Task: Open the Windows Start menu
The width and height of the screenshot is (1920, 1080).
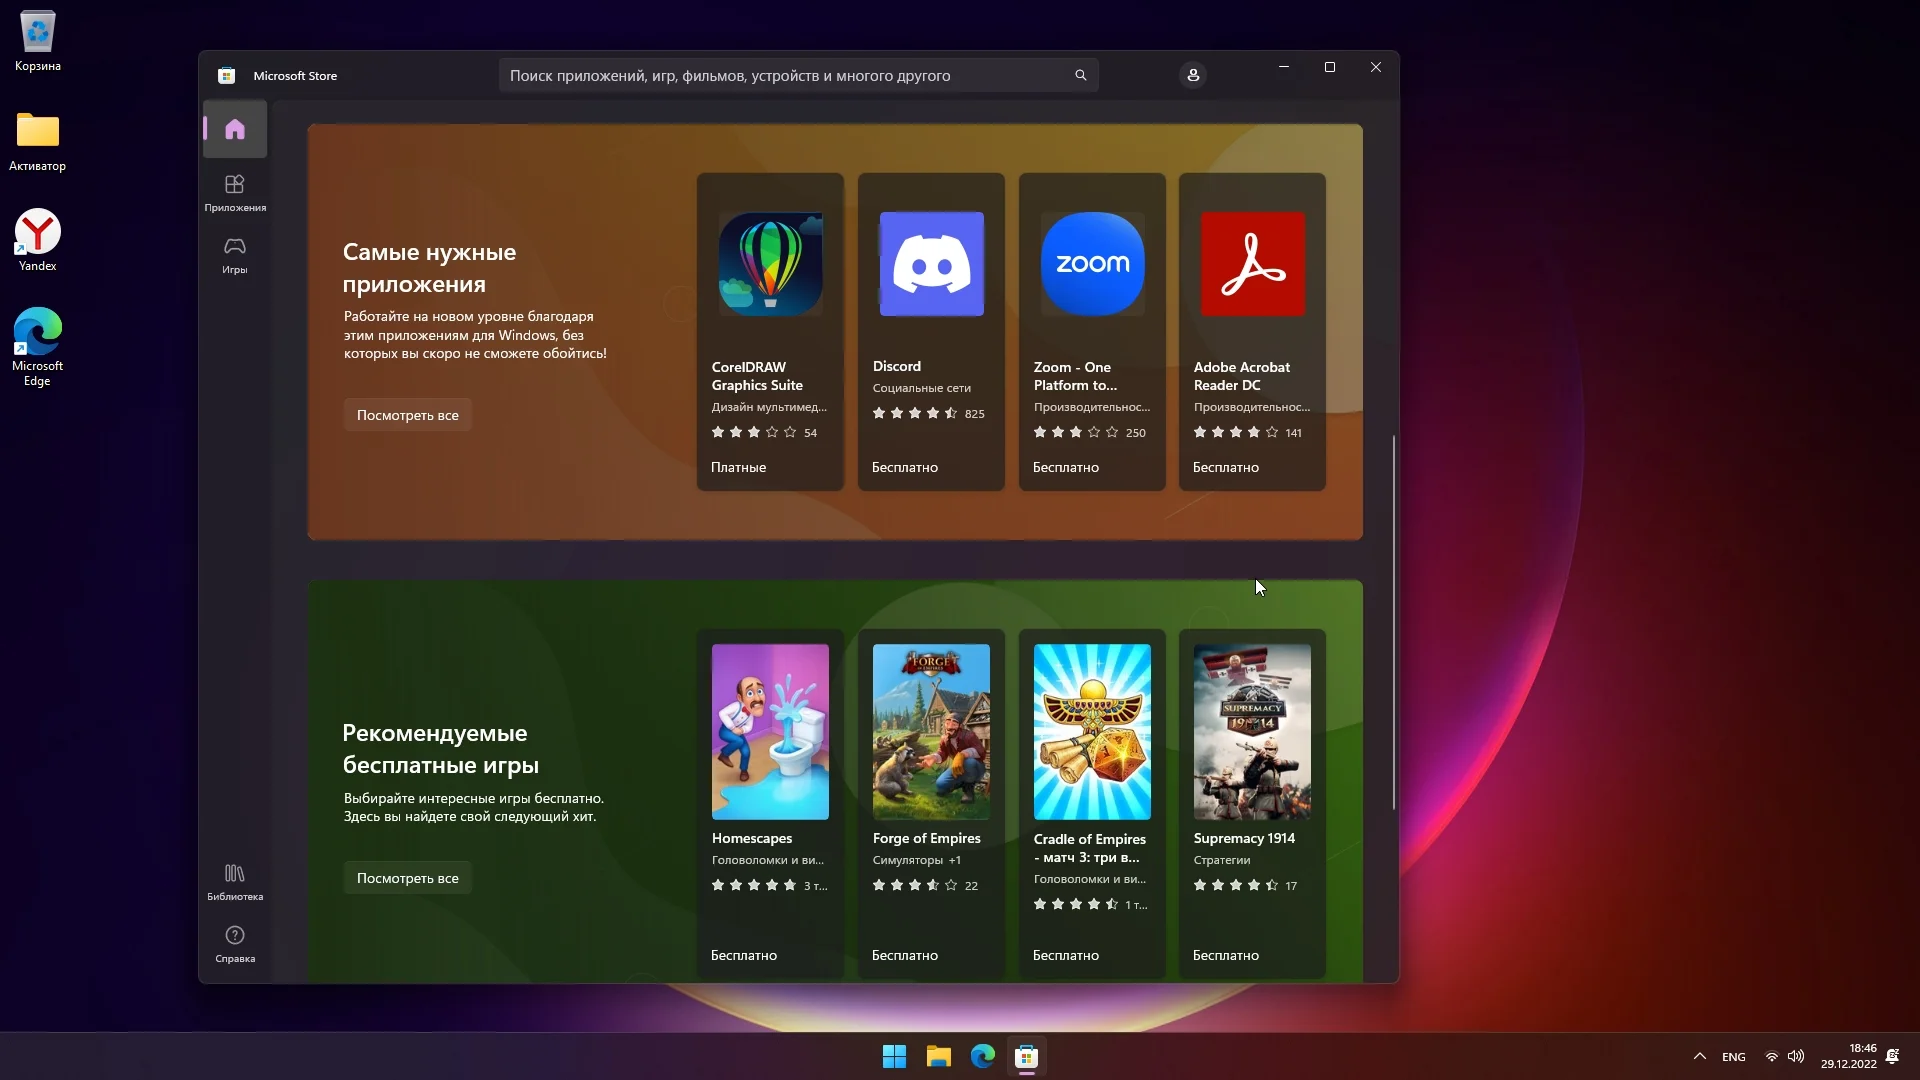Action: click(x=894, y=1056)
